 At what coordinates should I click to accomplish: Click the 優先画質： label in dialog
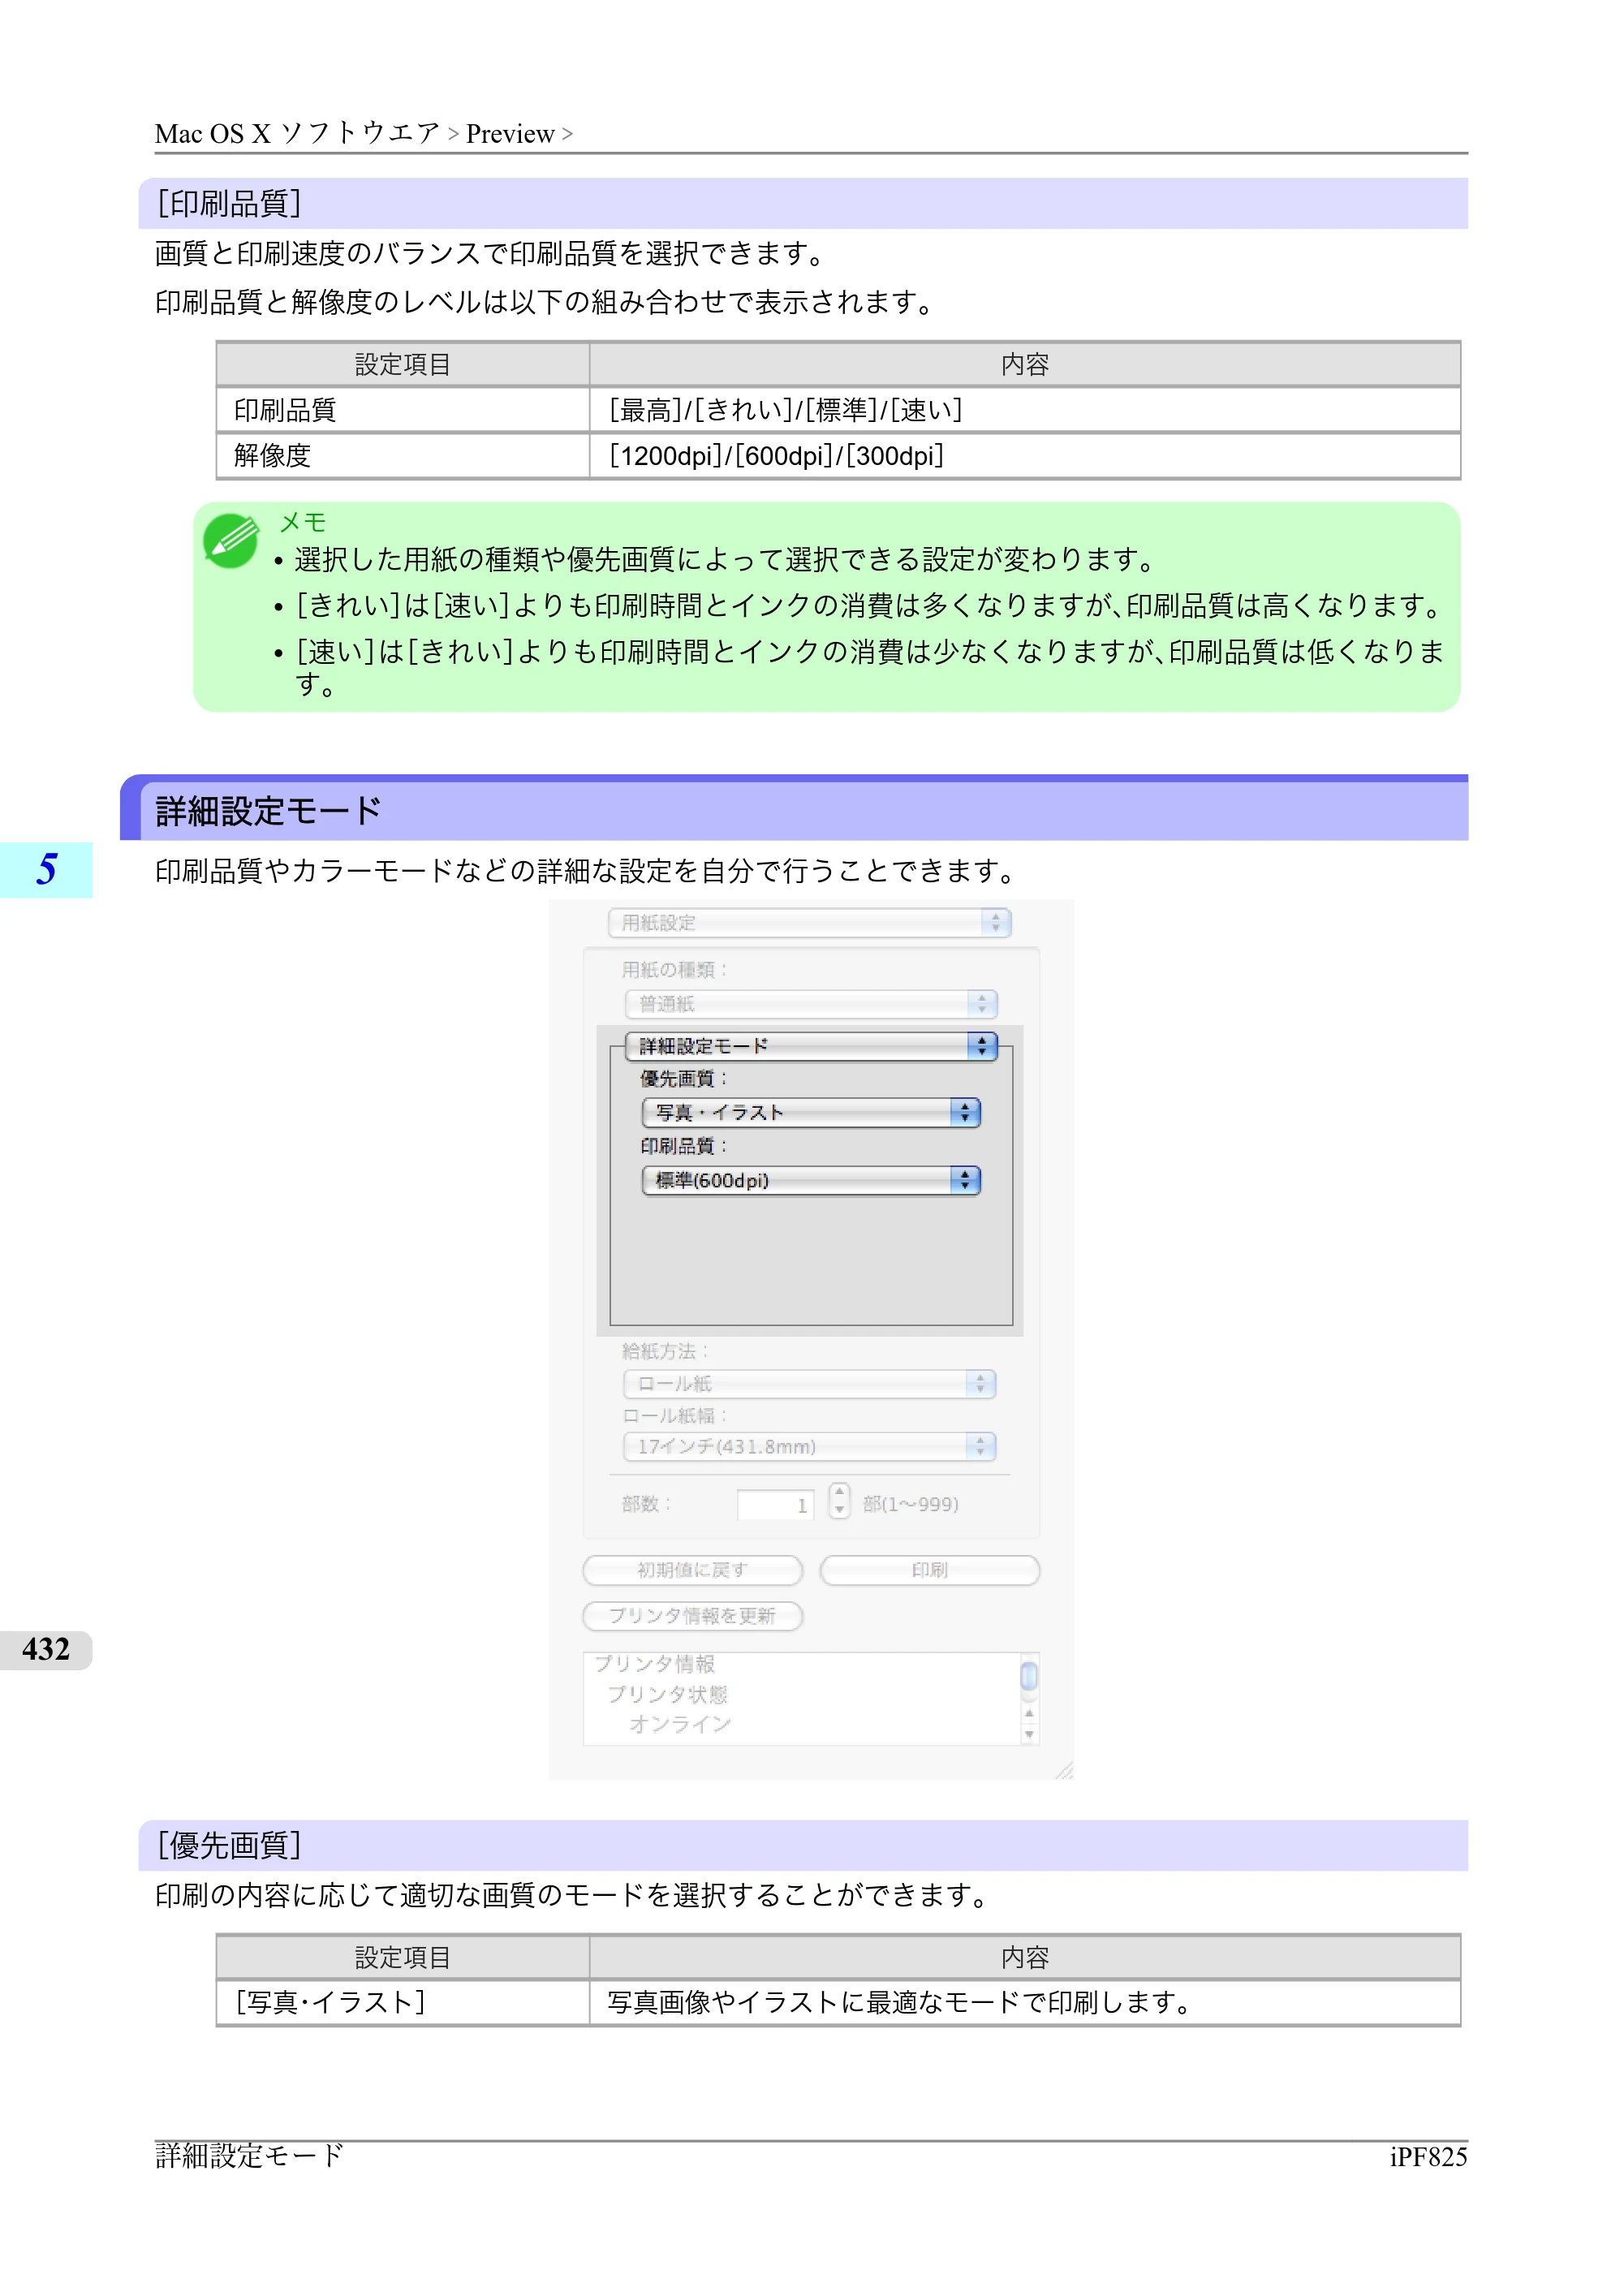click(684, 1078)
